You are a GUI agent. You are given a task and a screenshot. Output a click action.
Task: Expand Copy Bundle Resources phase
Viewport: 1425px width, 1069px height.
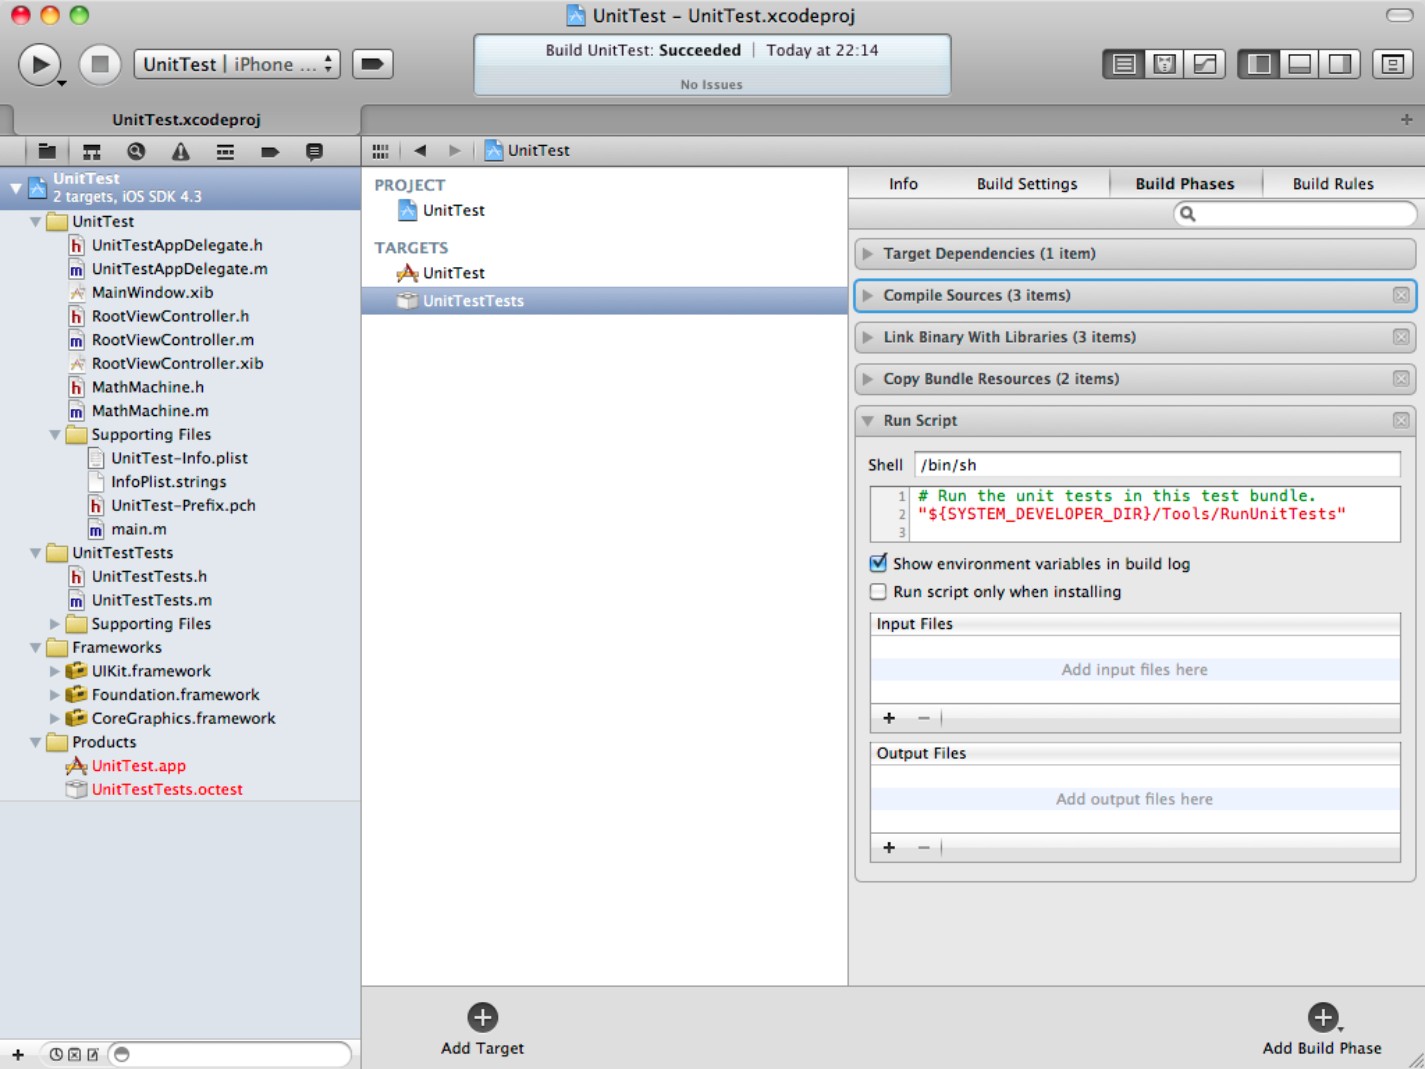pyautogui.click(x=868, y=379)
